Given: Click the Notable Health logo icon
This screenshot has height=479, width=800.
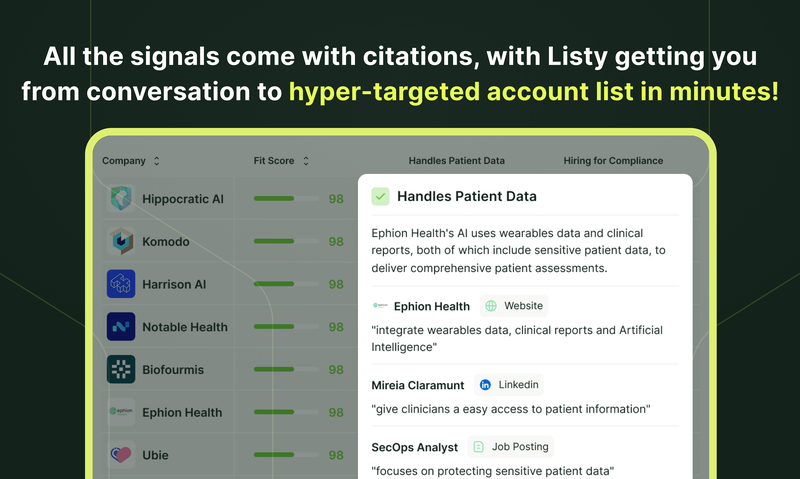Looking at the screenshot, I should (121, 326).
